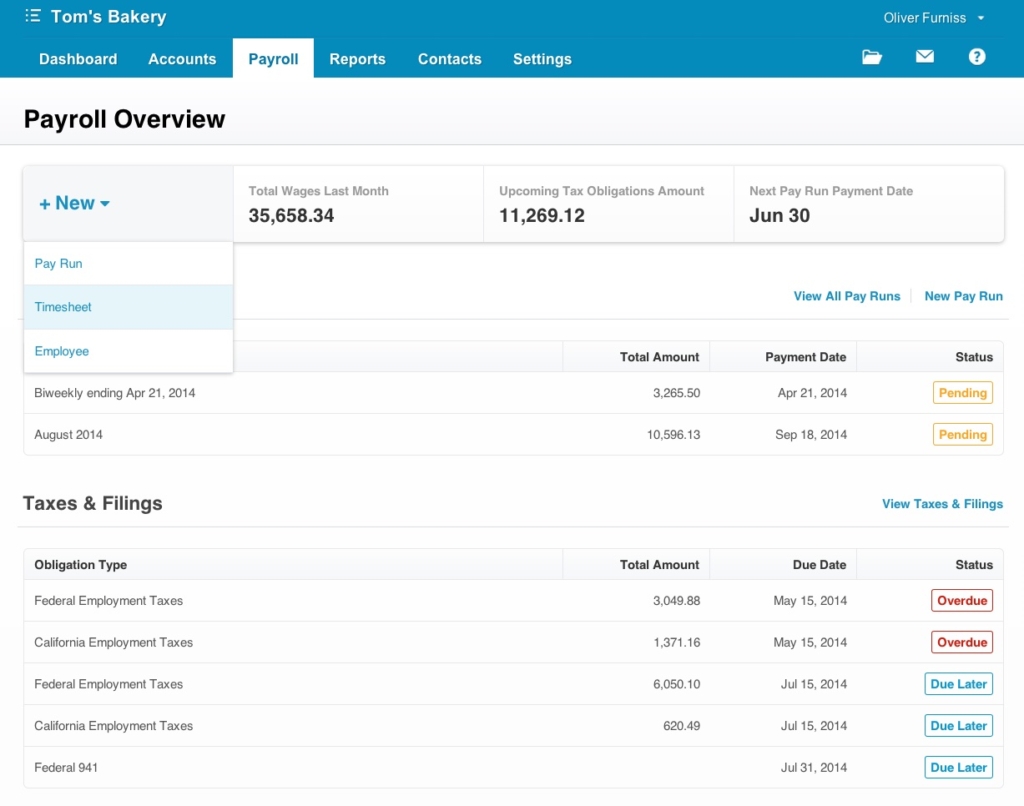The height and width of the screenshot is (806, 1024).
Task: Open View Taxes & Filings
Action: (x=942, y=504)
